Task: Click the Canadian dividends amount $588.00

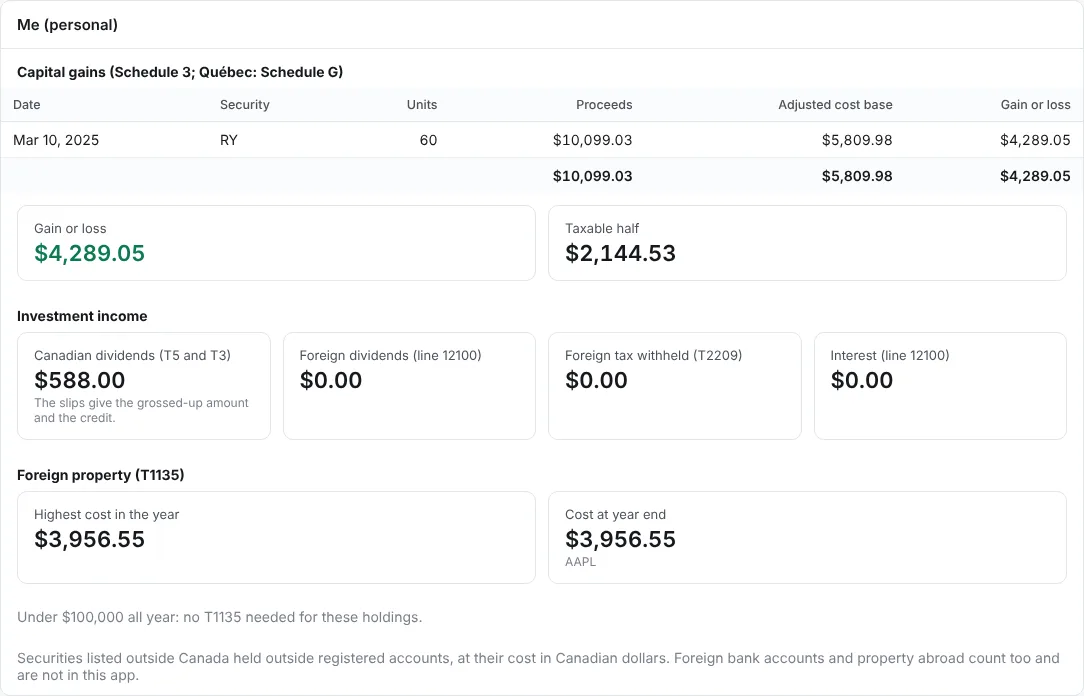Action: click(80, 380)
